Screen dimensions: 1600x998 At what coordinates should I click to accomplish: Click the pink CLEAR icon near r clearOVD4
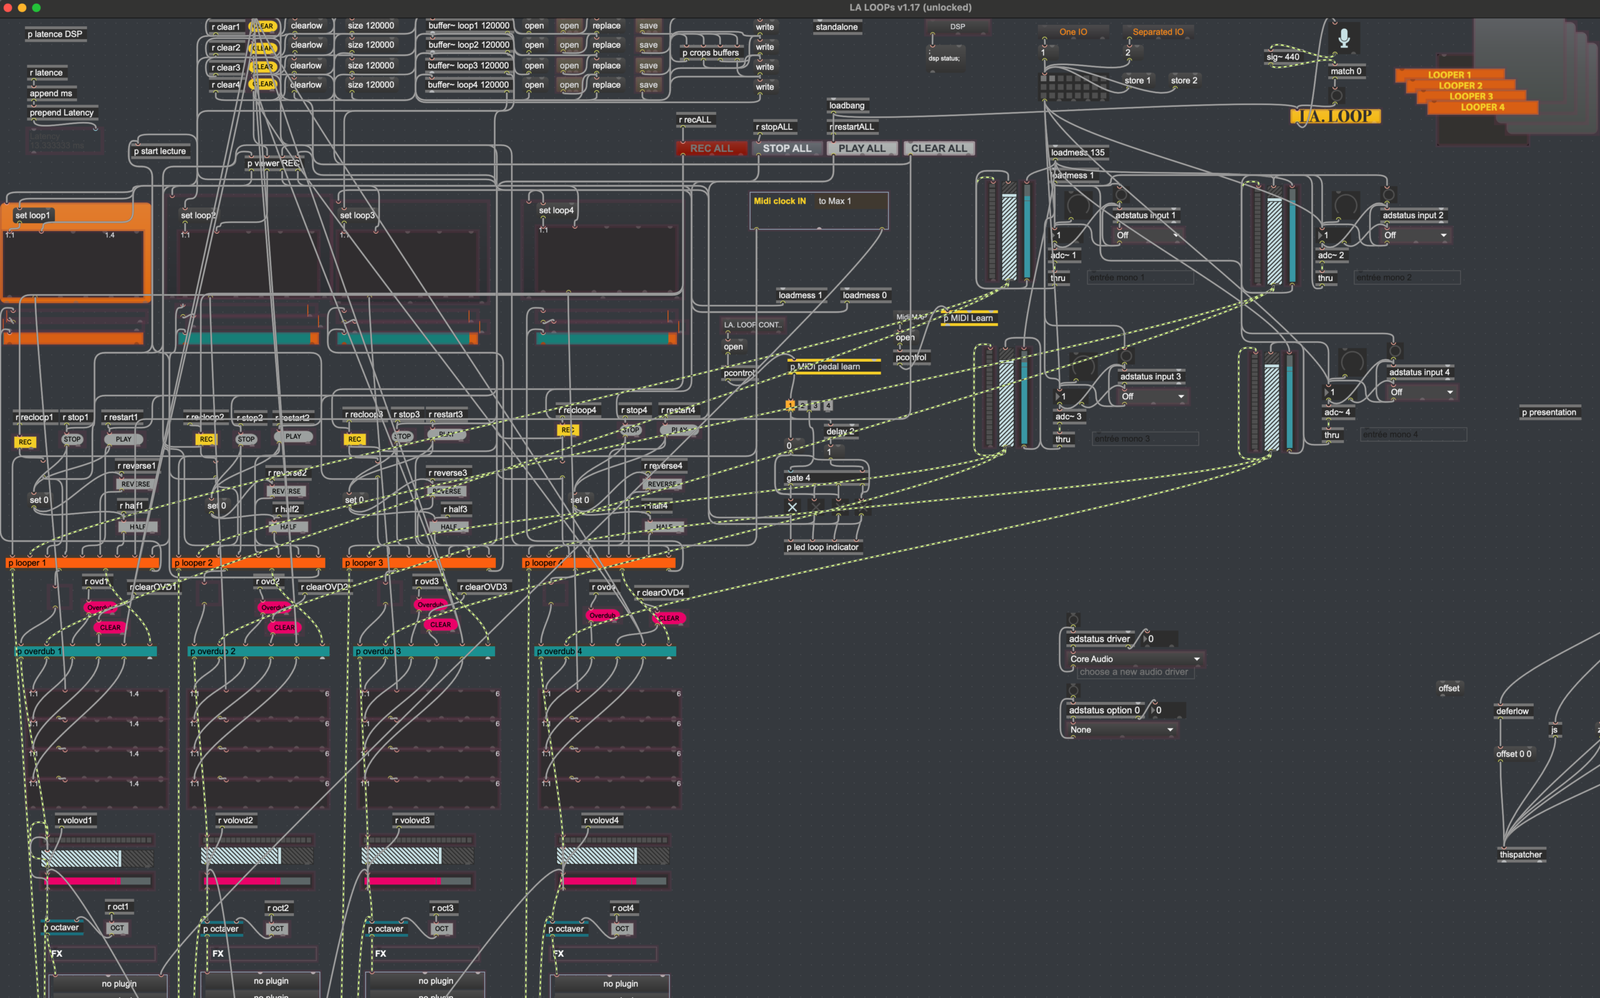669,619
